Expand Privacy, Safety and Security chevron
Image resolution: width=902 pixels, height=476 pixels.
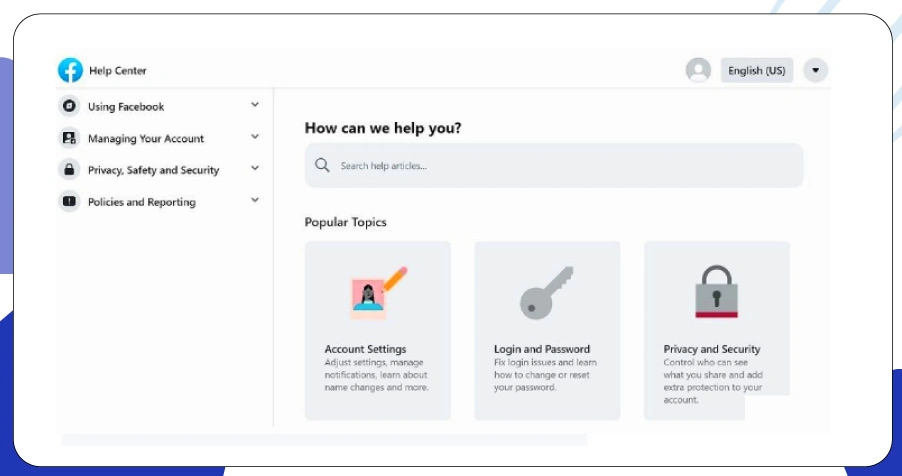click(x=255, y=169)
